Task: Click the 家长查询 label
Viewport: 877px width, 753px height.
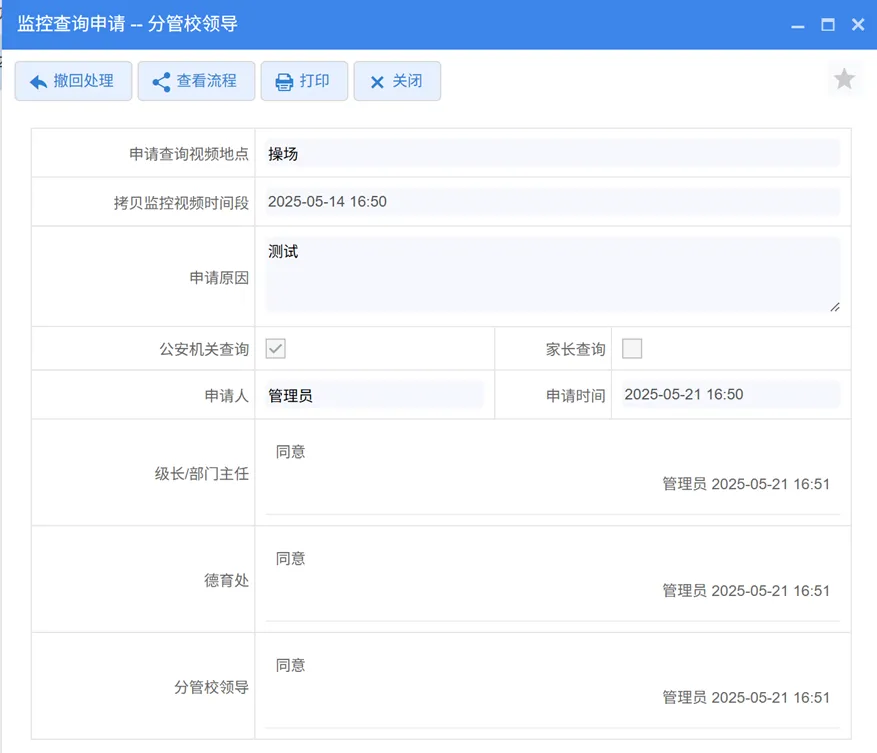Action: 576,349
